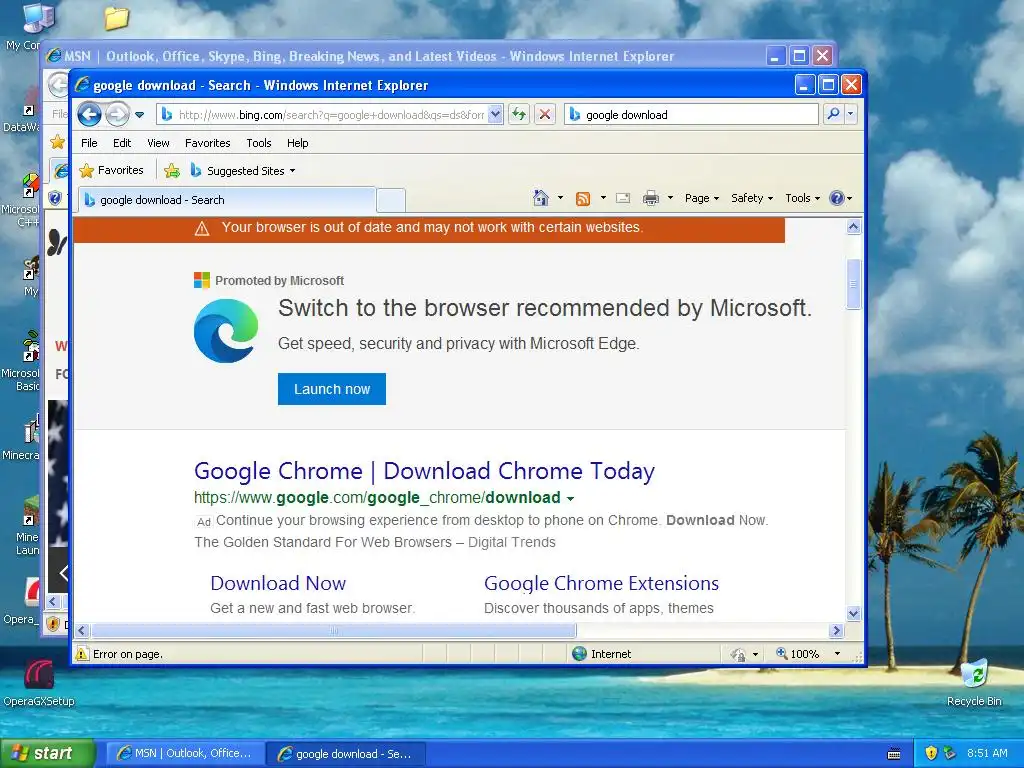Image resolution: width=1024 pixels, height=768 pixels.
Task: Expand the feeds dropdown arrow
Action: tap(603, 198)
